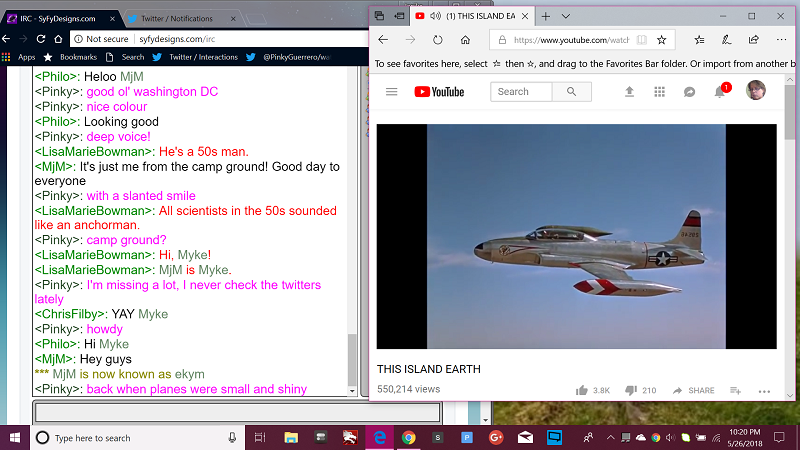Add YouTube page to Edge favorites star
The width and height of the screenshot is (800, 450).
tap(661, 40)
